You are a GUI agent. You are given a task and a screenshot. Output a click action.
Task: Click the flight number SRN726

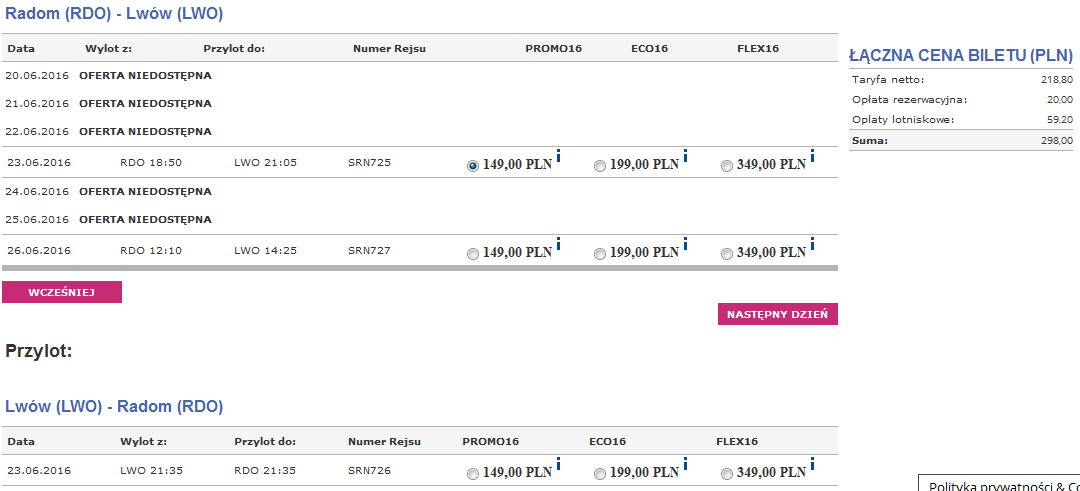click(x=370, y=471)
